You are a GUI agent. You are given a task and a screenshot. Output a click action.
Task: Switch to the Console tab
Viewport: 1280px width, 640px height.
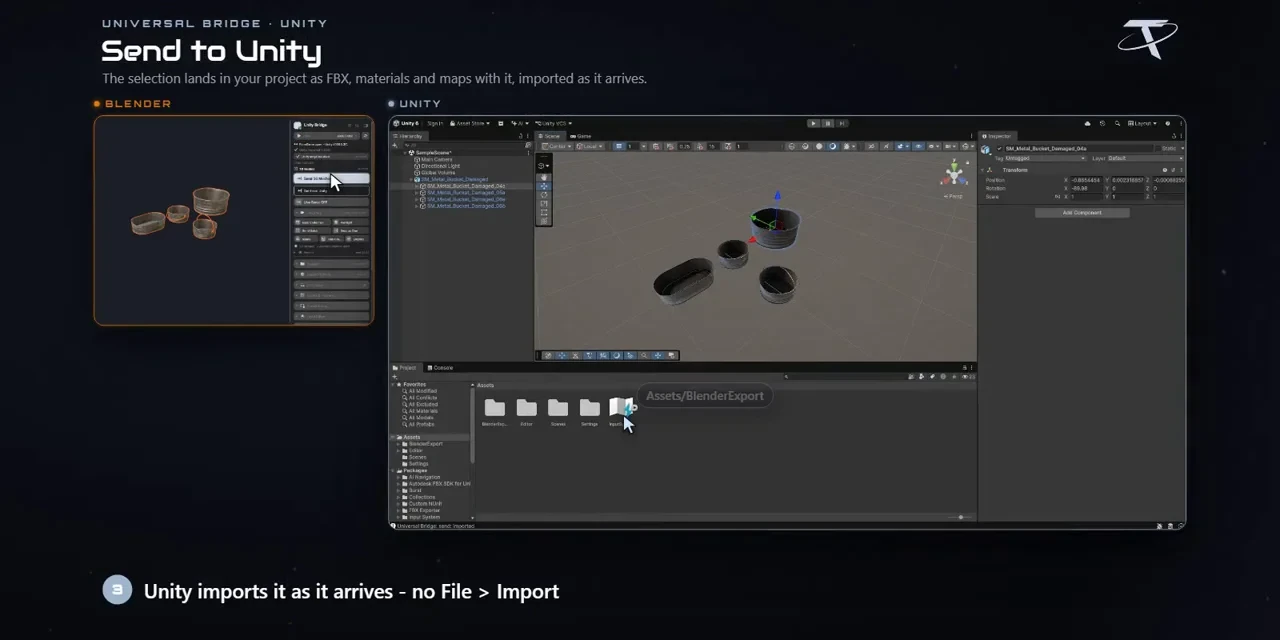[x=440, y=368]
